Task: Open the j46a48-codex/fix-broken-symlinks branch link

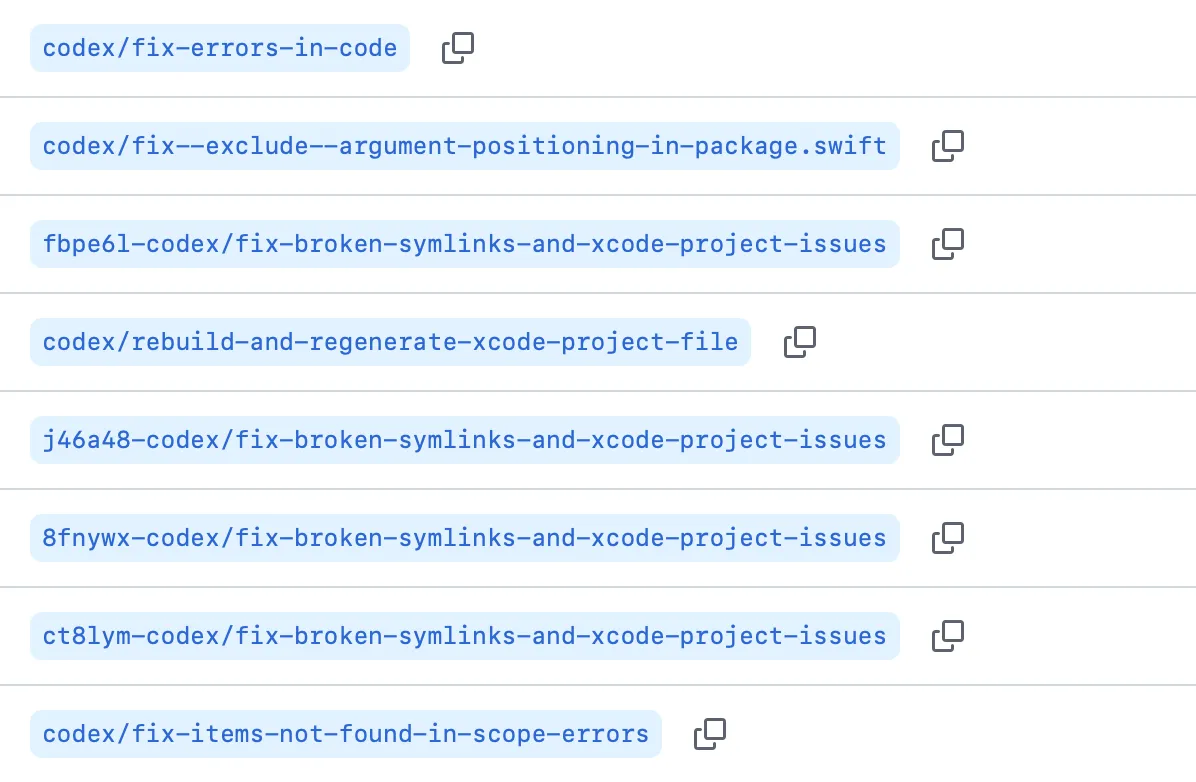Action: pos(464,440)
